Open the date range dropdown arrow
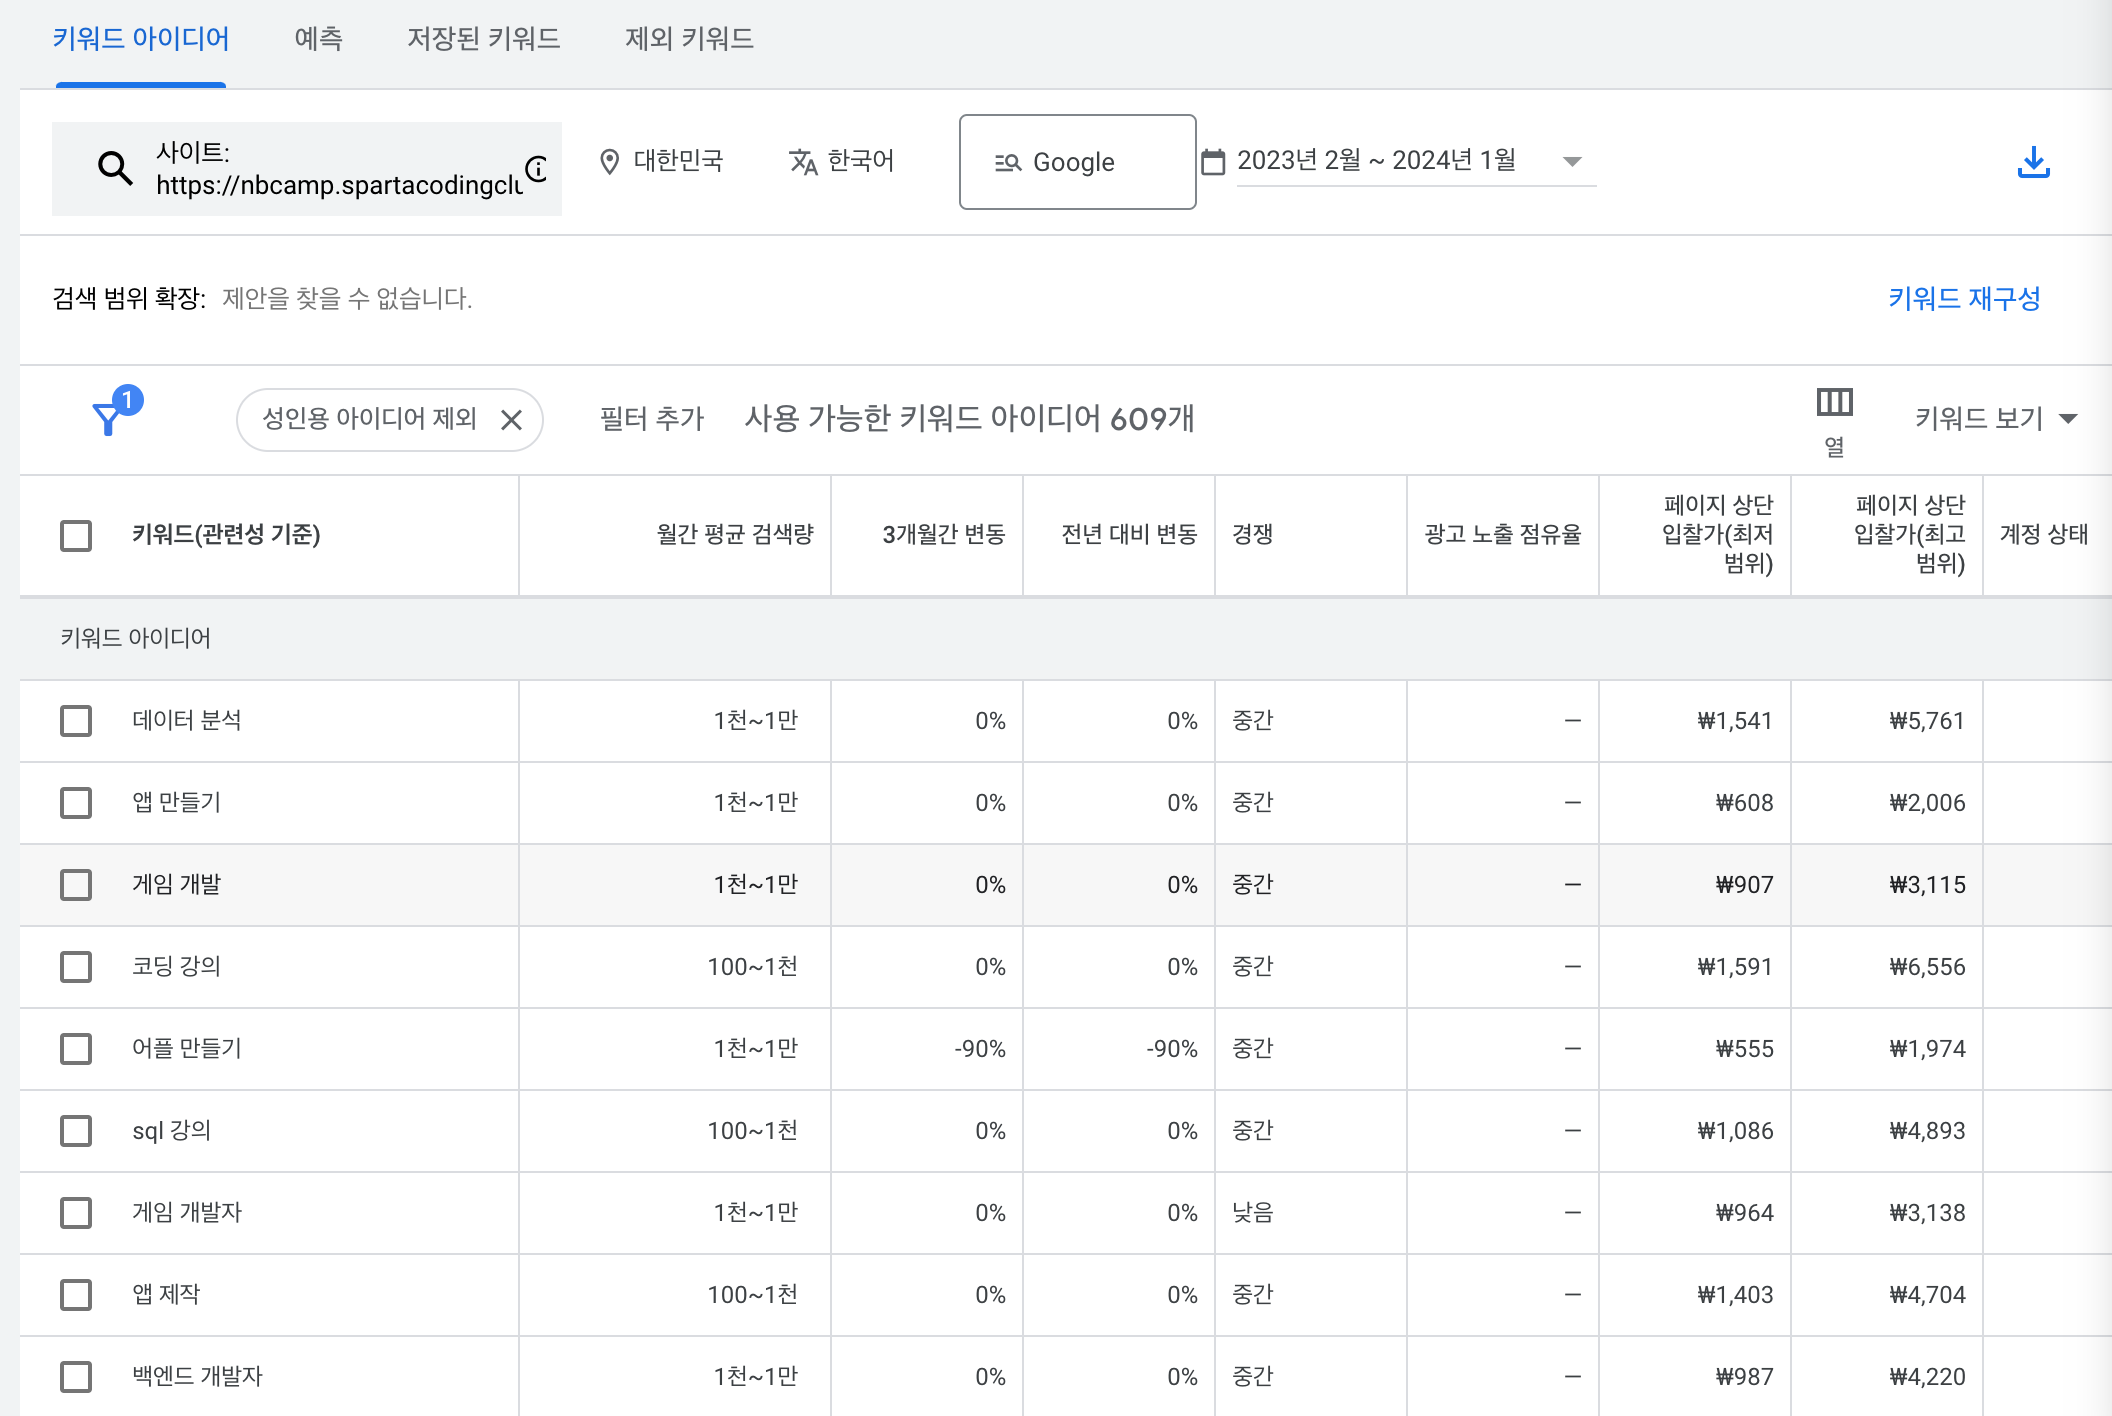 [x=1572, y=161]
